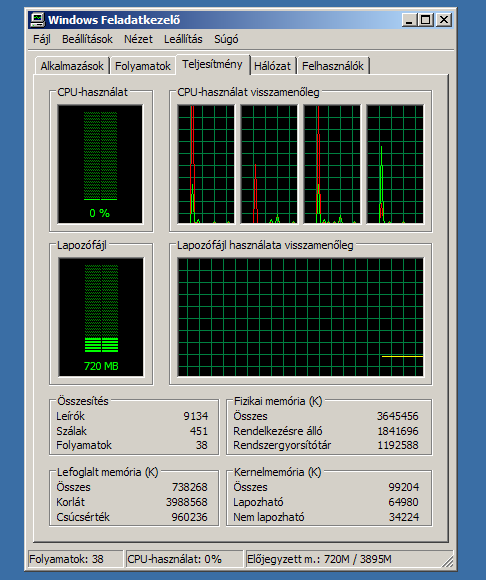Click the CPU-használat 0 % gauge
The height and width of the screenshot is (580, 486).
tap(100, 164)
